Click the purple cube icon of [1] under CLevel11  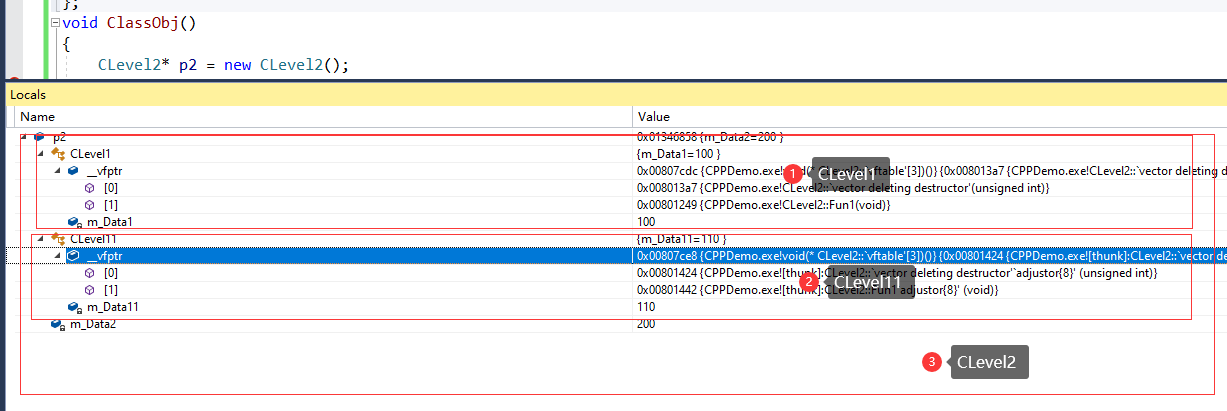(x=90, y=290)
